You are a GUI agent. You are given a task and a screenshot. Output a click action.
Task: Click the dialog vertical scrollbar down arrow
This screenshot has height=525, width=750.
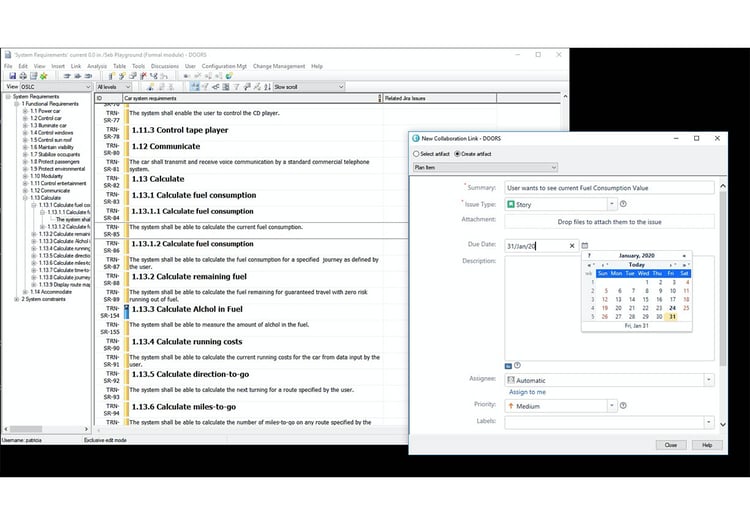pos(722,424)
